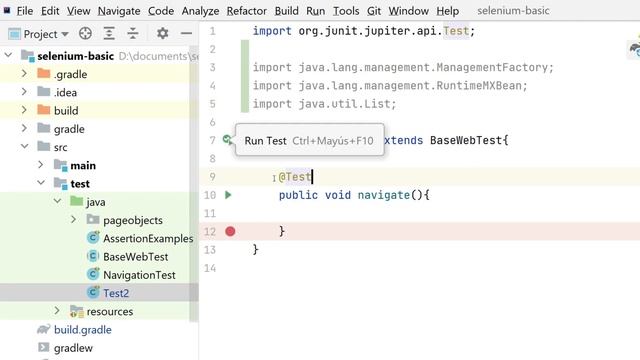
Task: Expand the main folder
Action: coord(40,165)
